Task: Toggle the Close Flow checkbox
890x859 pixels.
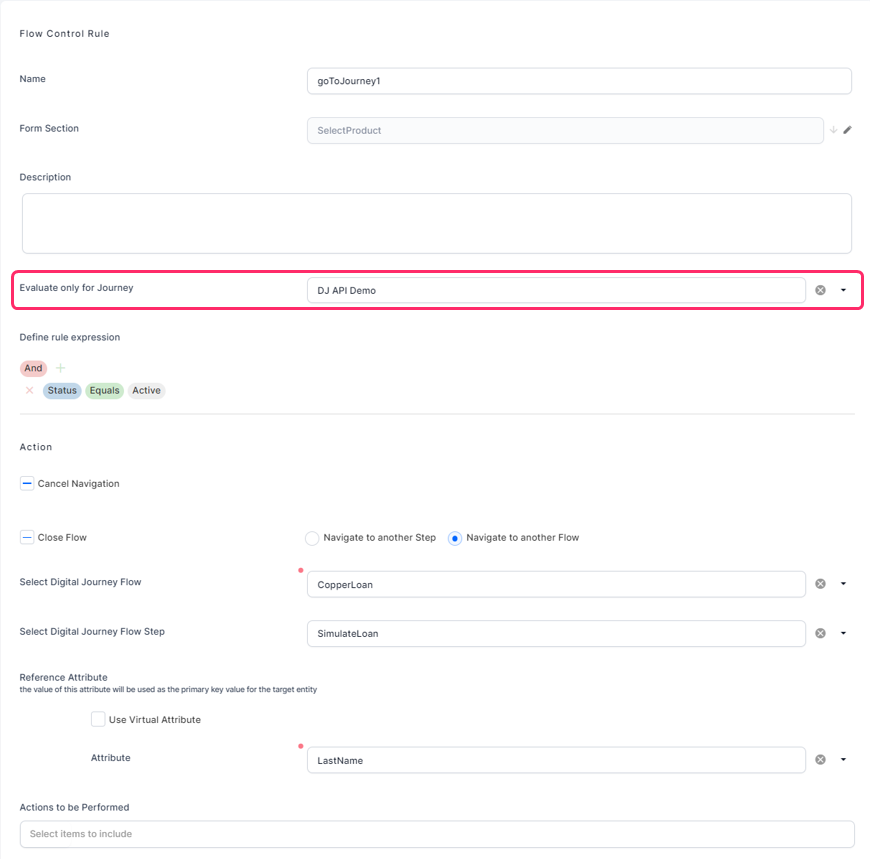Action: pyautogui.click(x=27, y=538)
